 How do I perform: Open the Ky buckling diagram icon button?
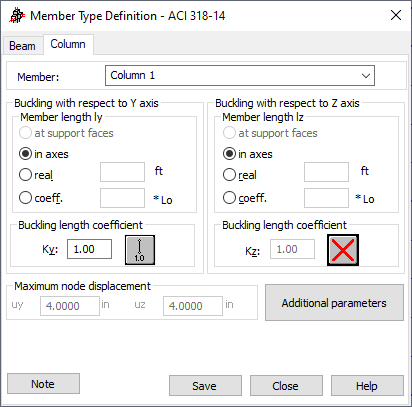click(140, 250)
